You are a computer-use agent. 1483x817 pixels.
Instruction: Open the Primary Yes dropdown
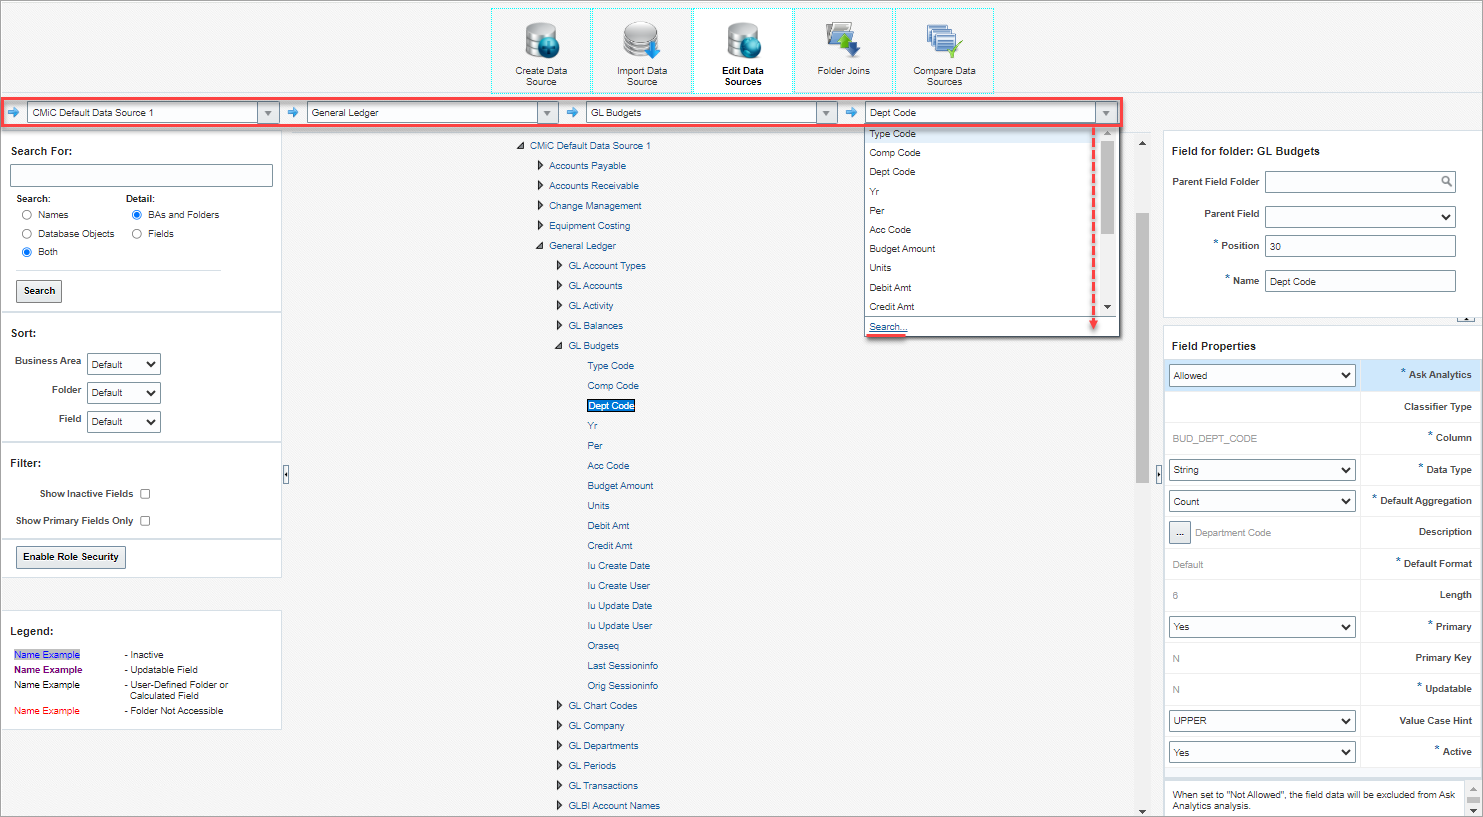1262,627
